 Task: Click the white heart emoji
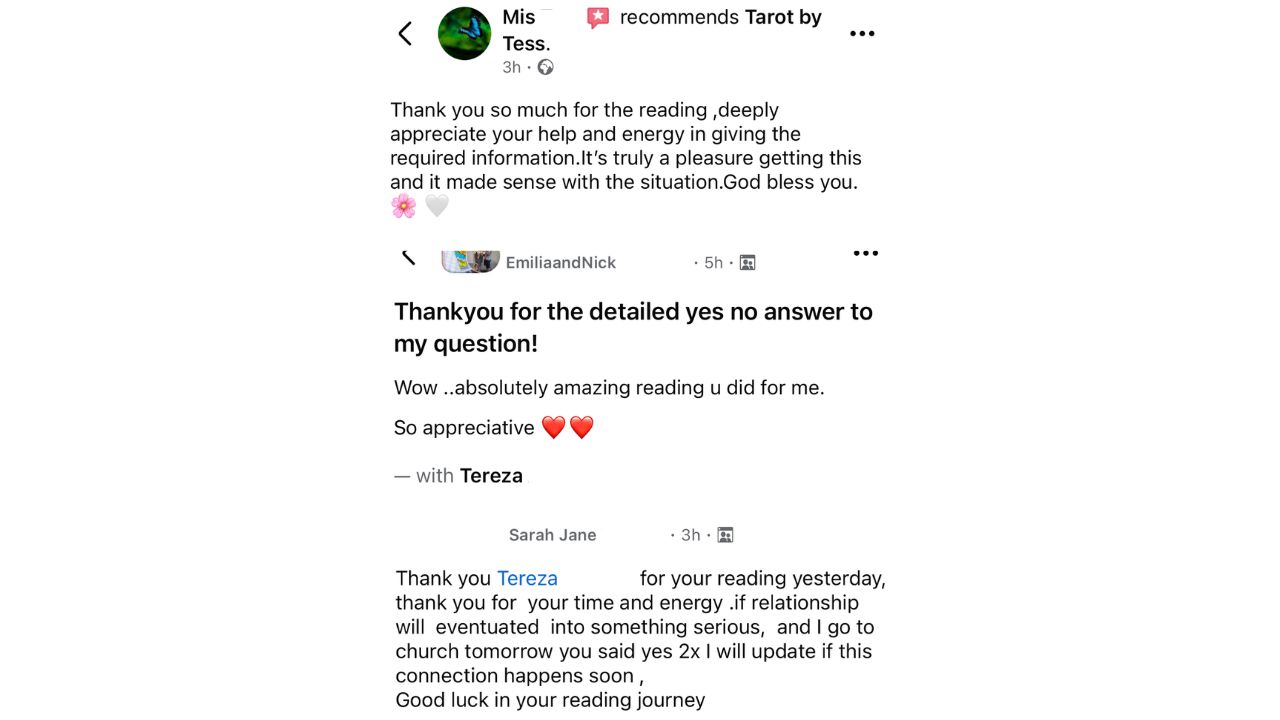[x=437, y=206]
